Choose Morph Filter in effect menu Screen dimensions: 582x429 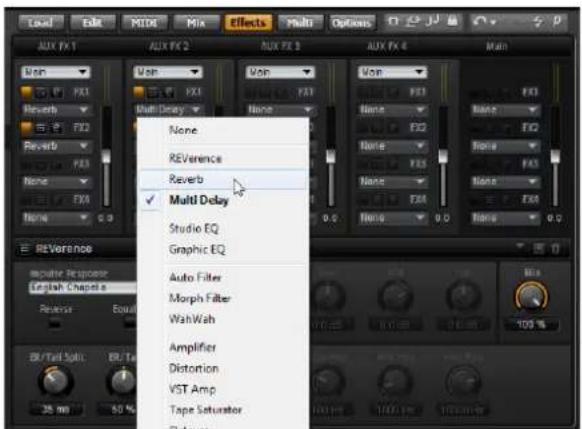point(223,298)
